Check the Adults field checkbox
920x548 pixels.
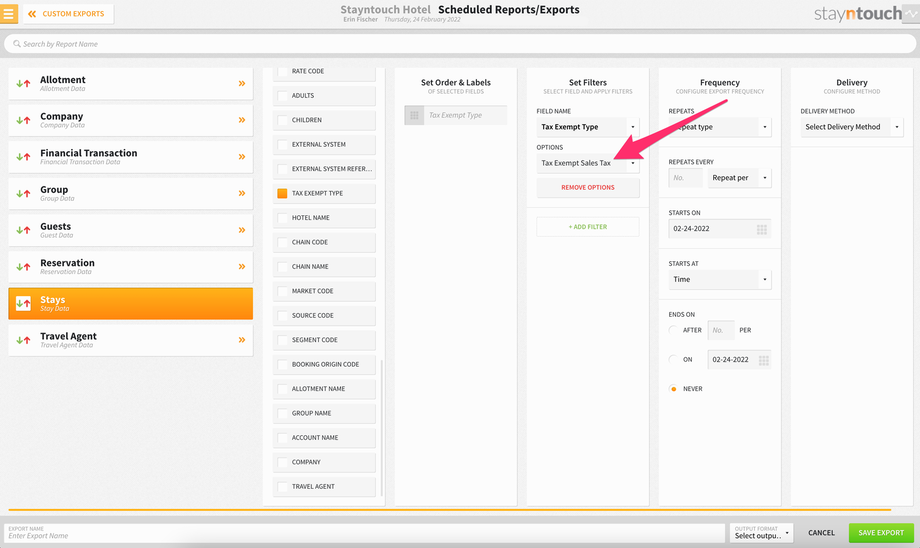tap(282, 96)
